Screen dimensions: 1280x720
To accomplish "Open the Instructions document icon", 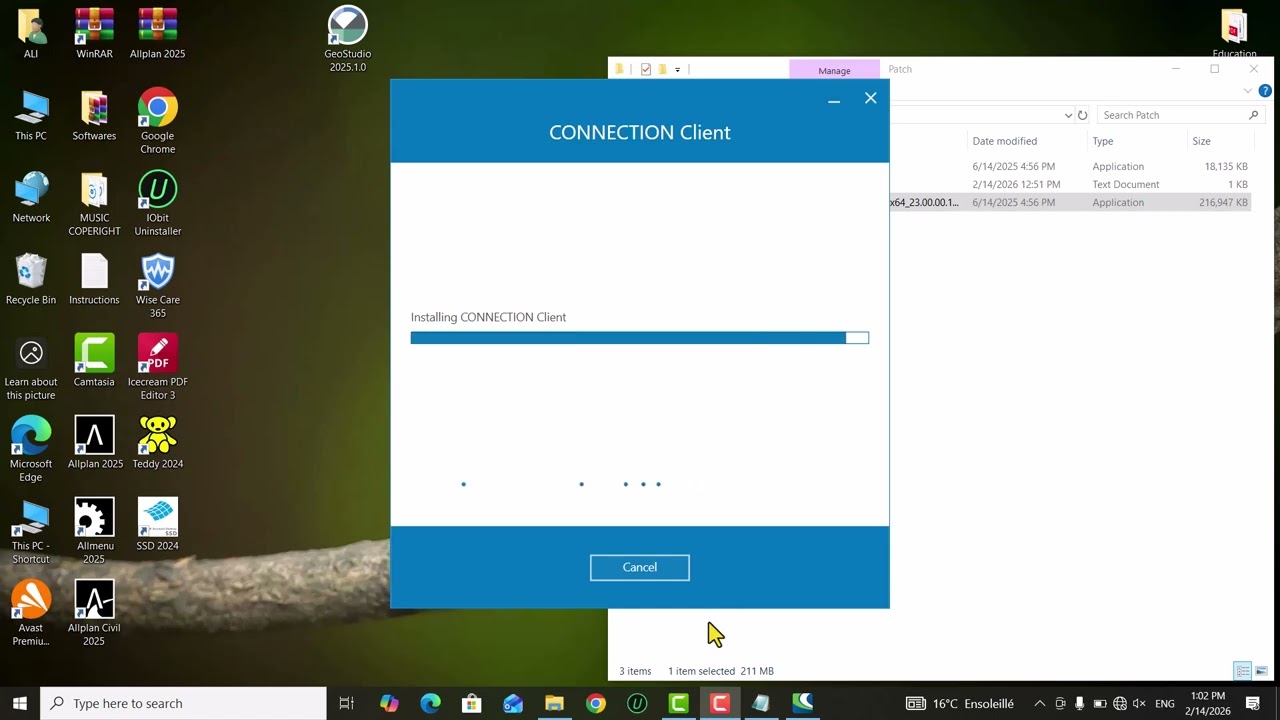I will (x=94, y=280).
